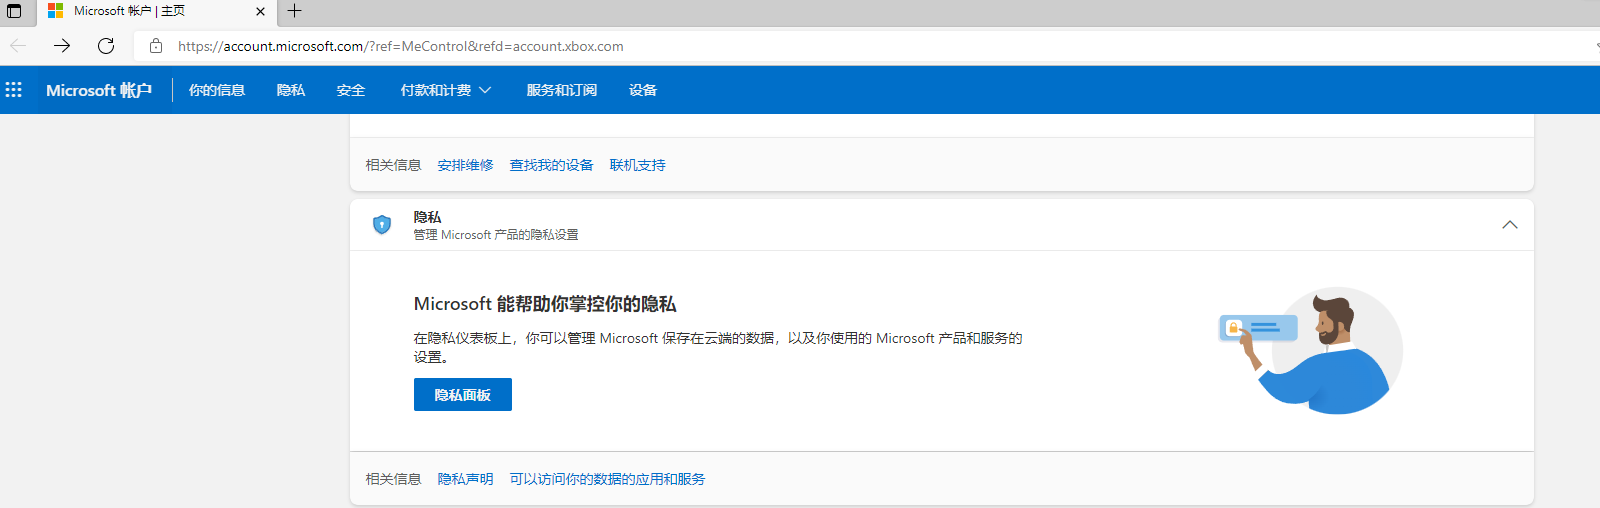Open a new tab with plus icon
Viewport: 1600px width, 508px height.
click(x=294, y=11)
